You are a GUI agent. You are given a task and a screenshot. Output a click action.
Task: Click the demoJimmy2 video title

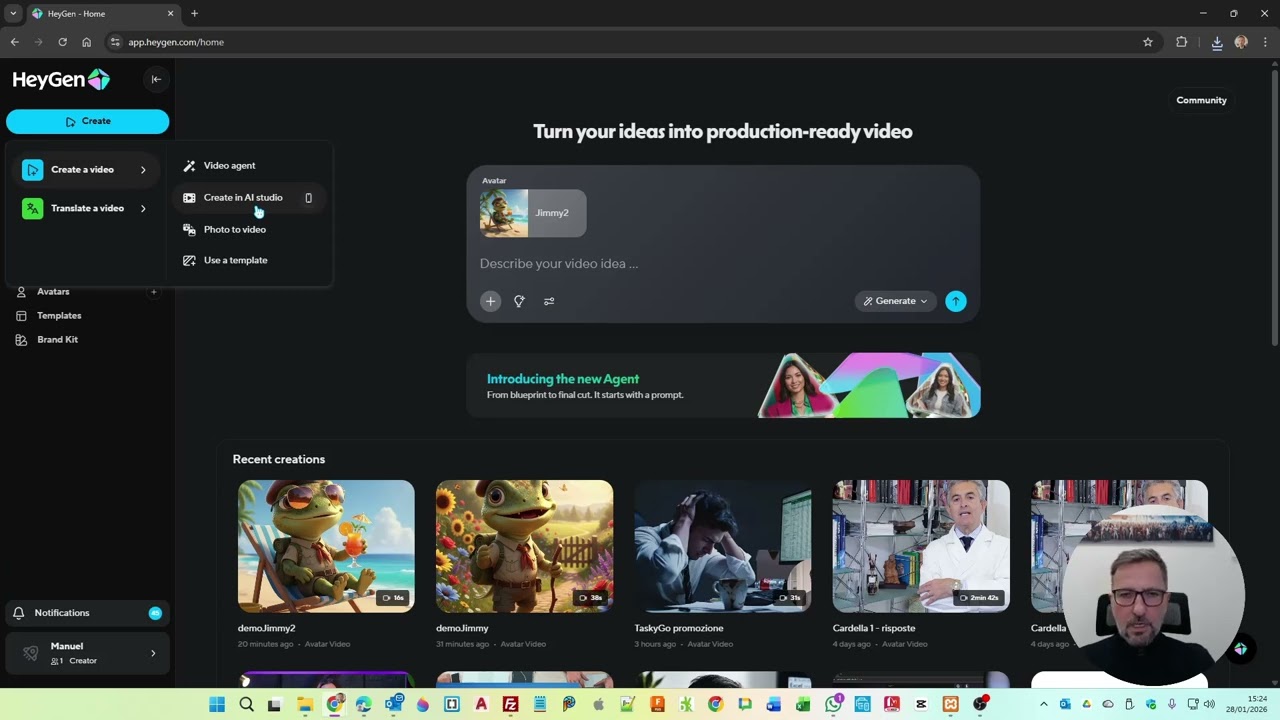(266, 628)
